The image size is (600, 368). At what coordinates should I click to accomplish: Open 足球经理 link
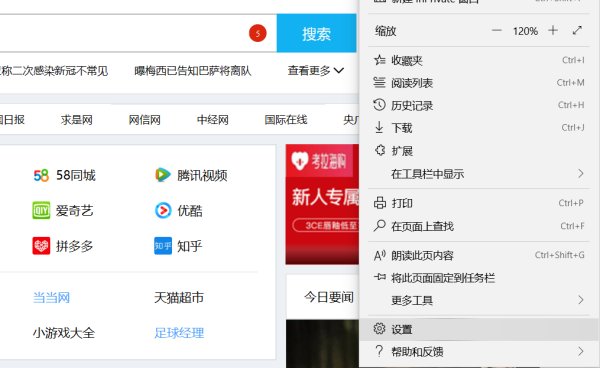[179, 333]
